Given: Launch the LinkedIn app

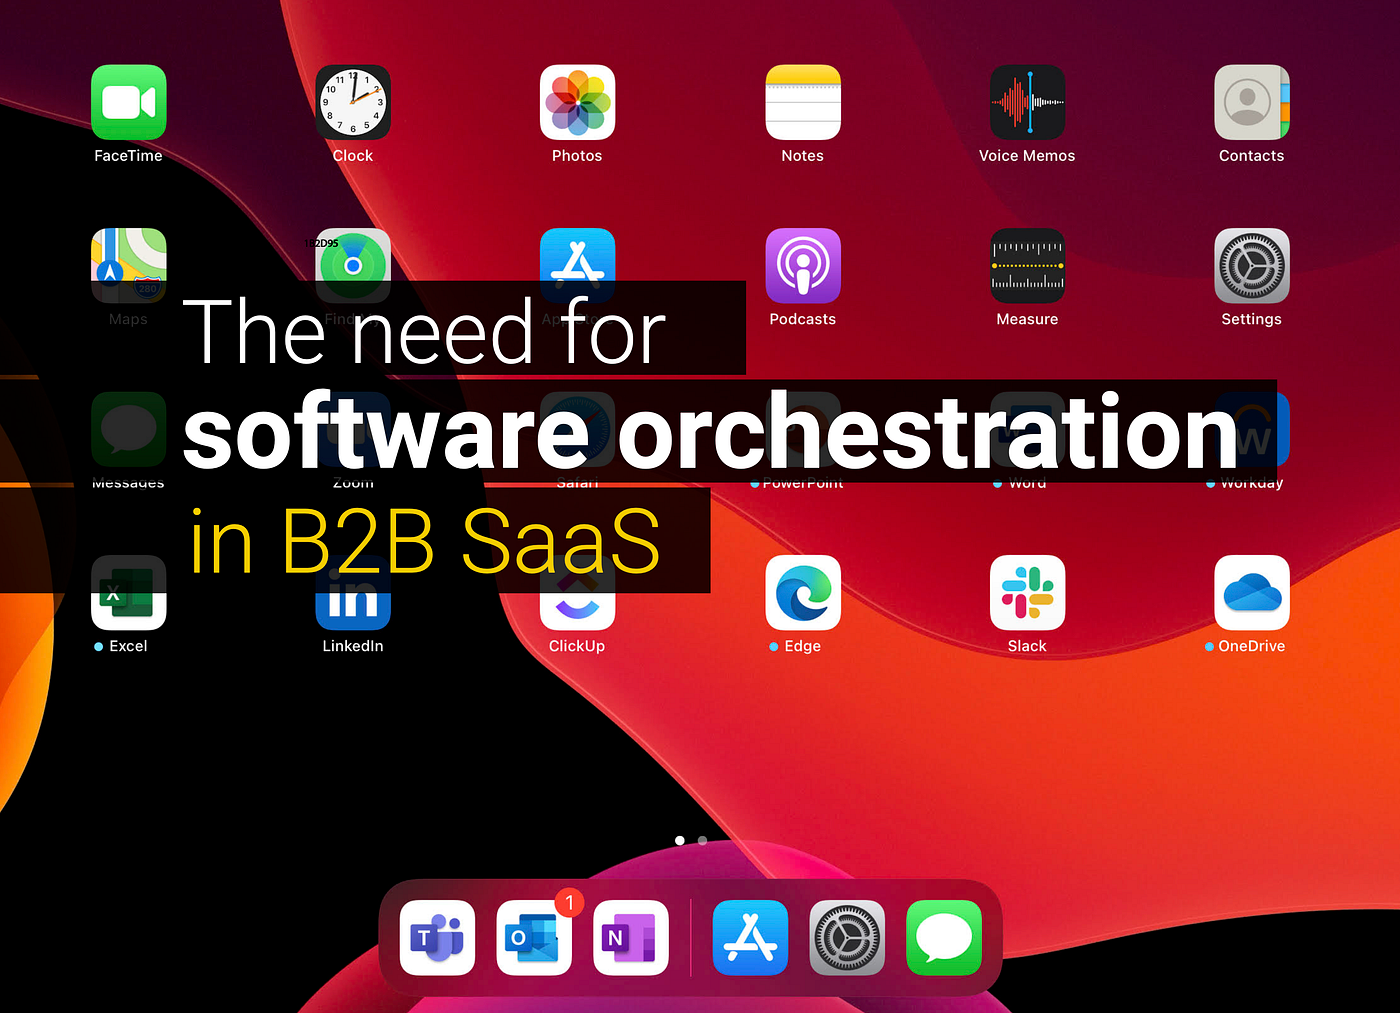Looking at the screenshot, I should (x=352, y=592).
